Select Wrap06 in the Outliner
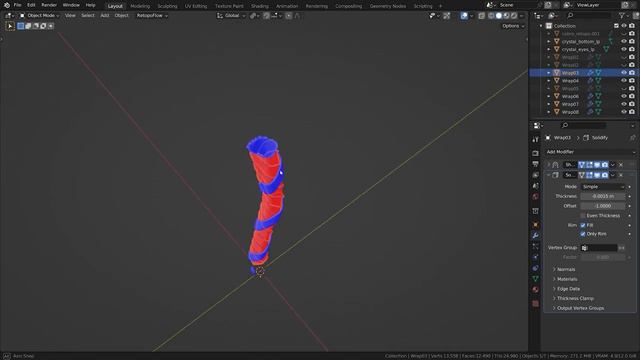Viewport: 640px width, 360px height. click(x=570, y=96)
